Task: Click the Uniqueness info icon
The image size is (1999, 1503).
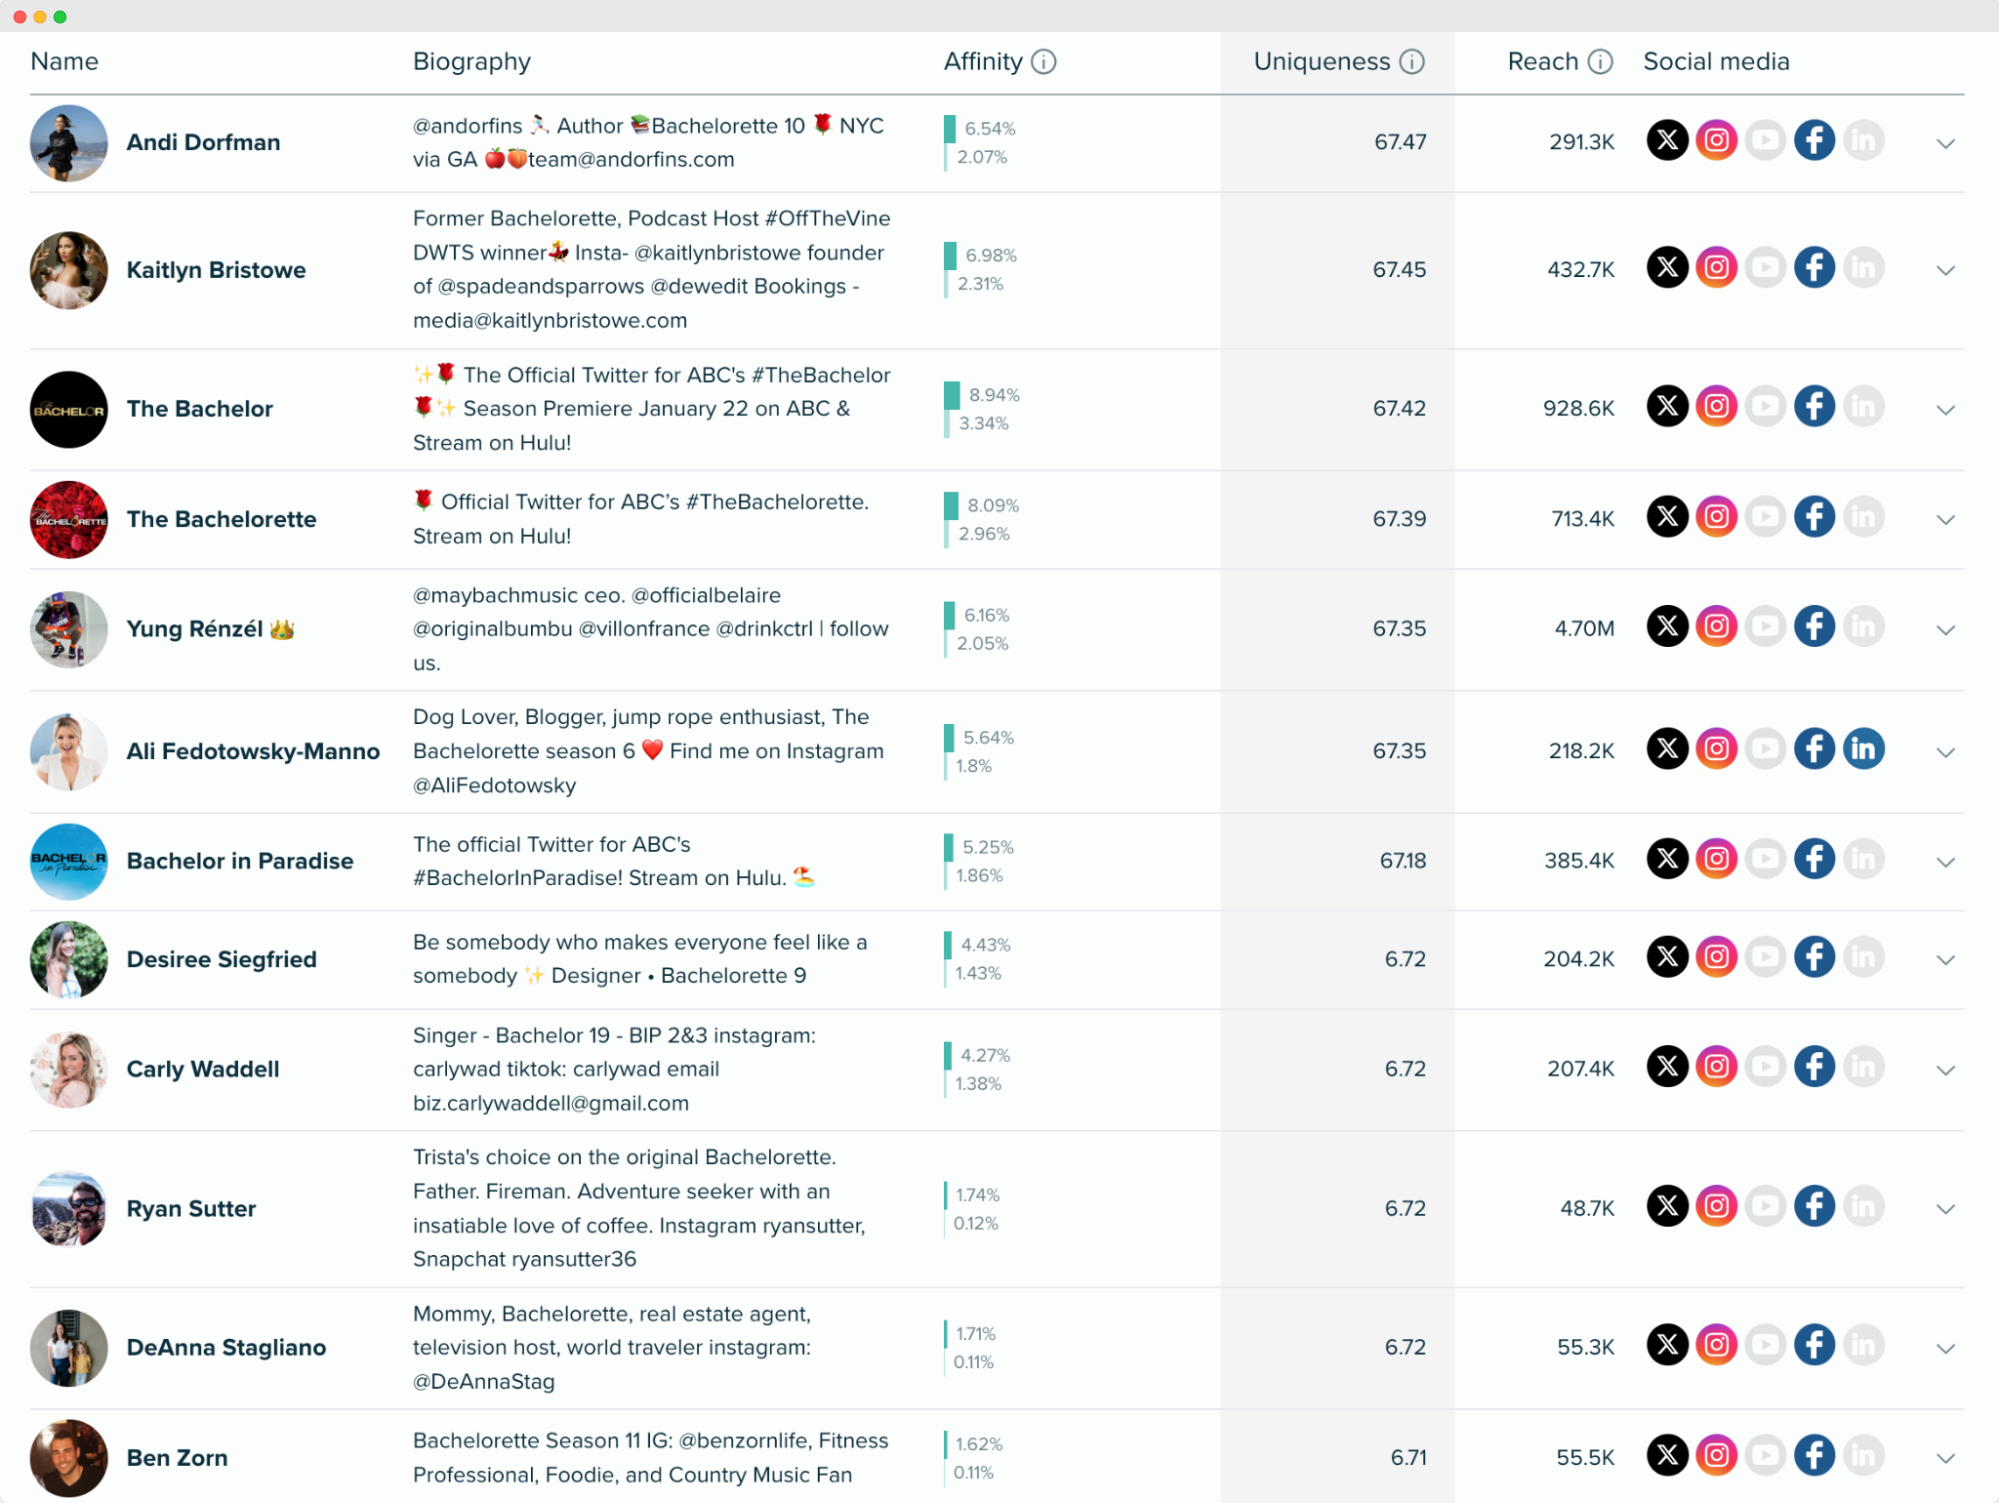Action: 1411,62
